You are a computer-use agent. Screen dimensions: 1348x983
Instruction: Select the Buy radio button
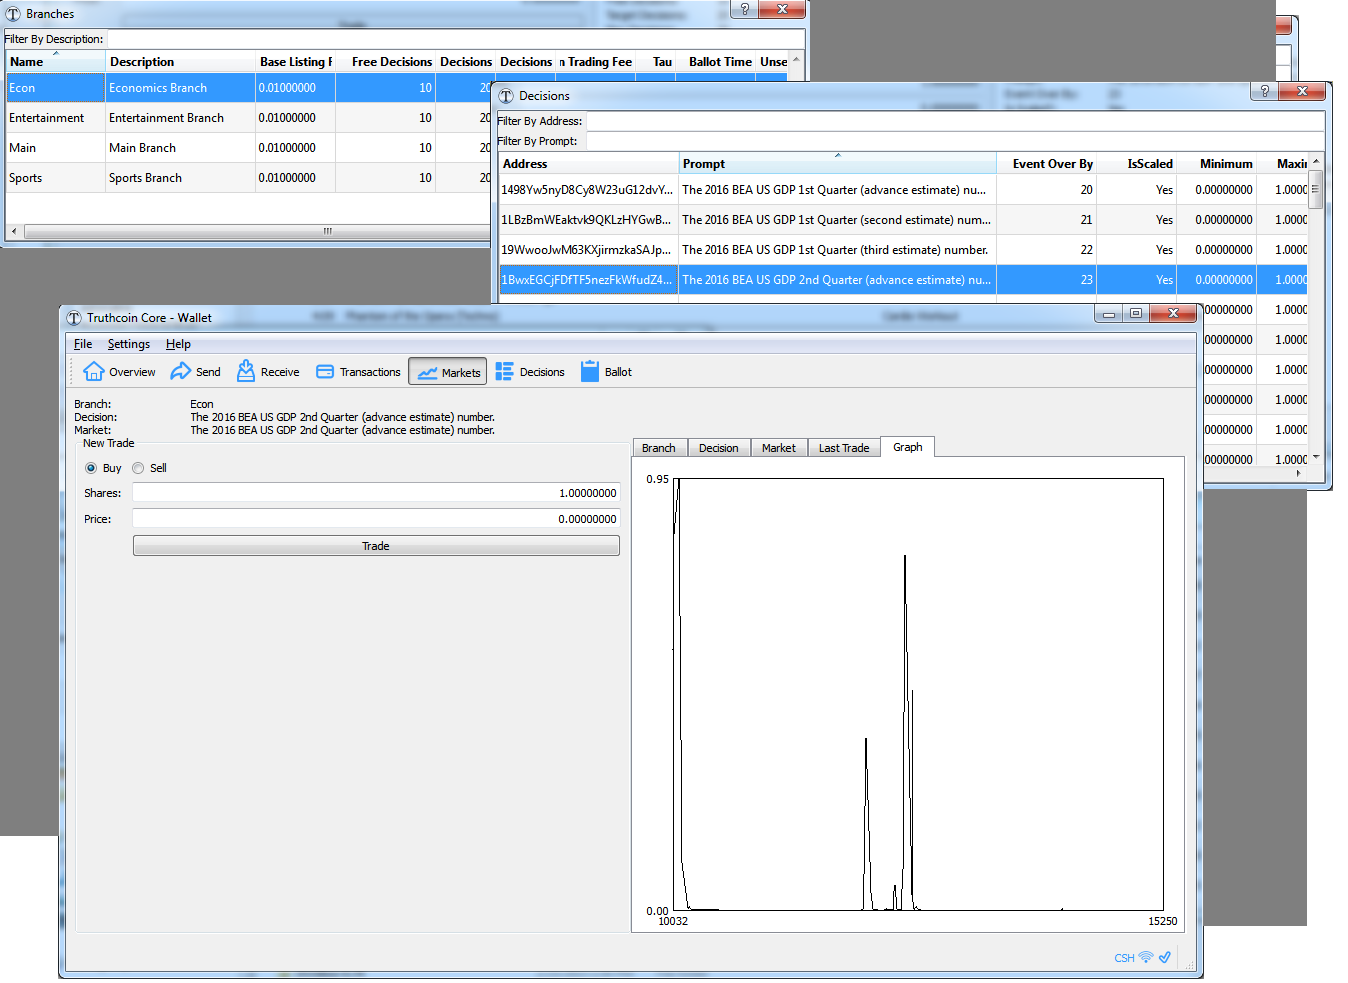click(x=103, y=468)
